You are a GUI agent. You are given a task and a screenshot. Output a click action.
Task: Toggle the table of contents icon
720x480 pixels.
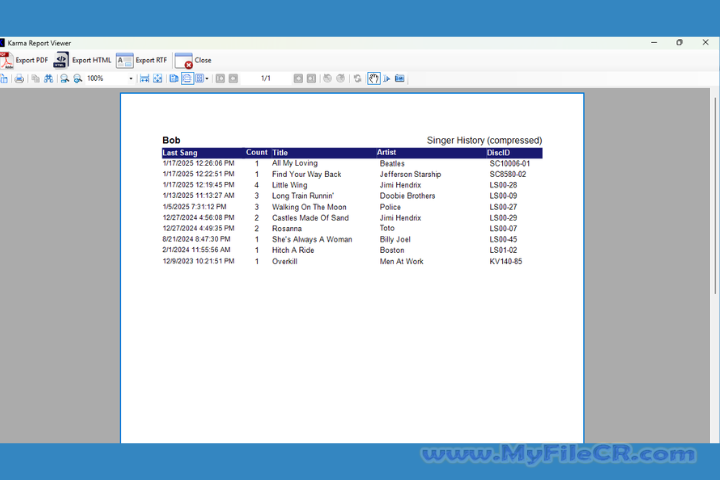[x=4, y=79]
